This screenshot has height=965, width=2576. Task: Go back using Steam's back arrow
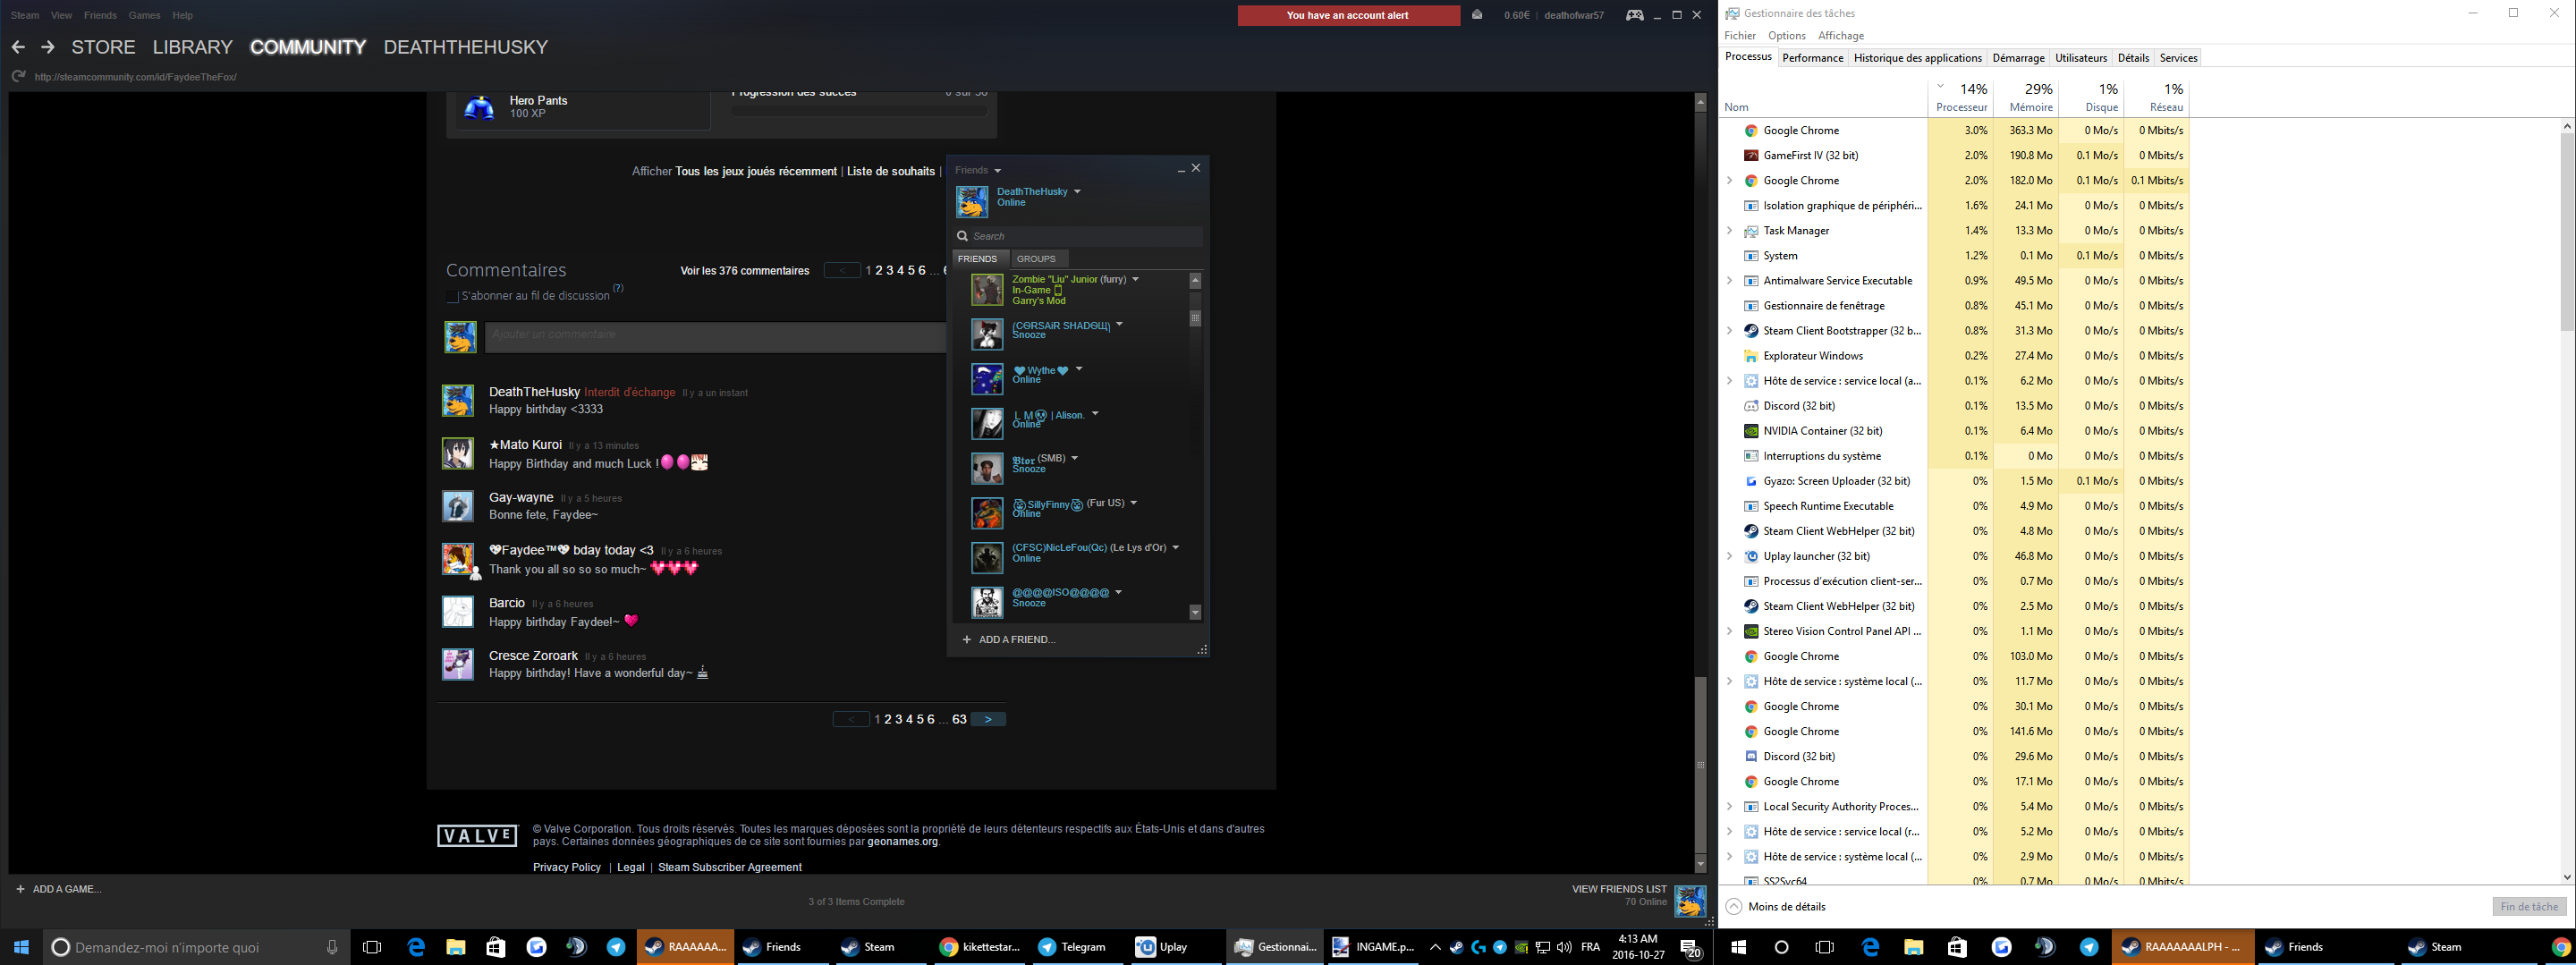click(x=18, y=47)
